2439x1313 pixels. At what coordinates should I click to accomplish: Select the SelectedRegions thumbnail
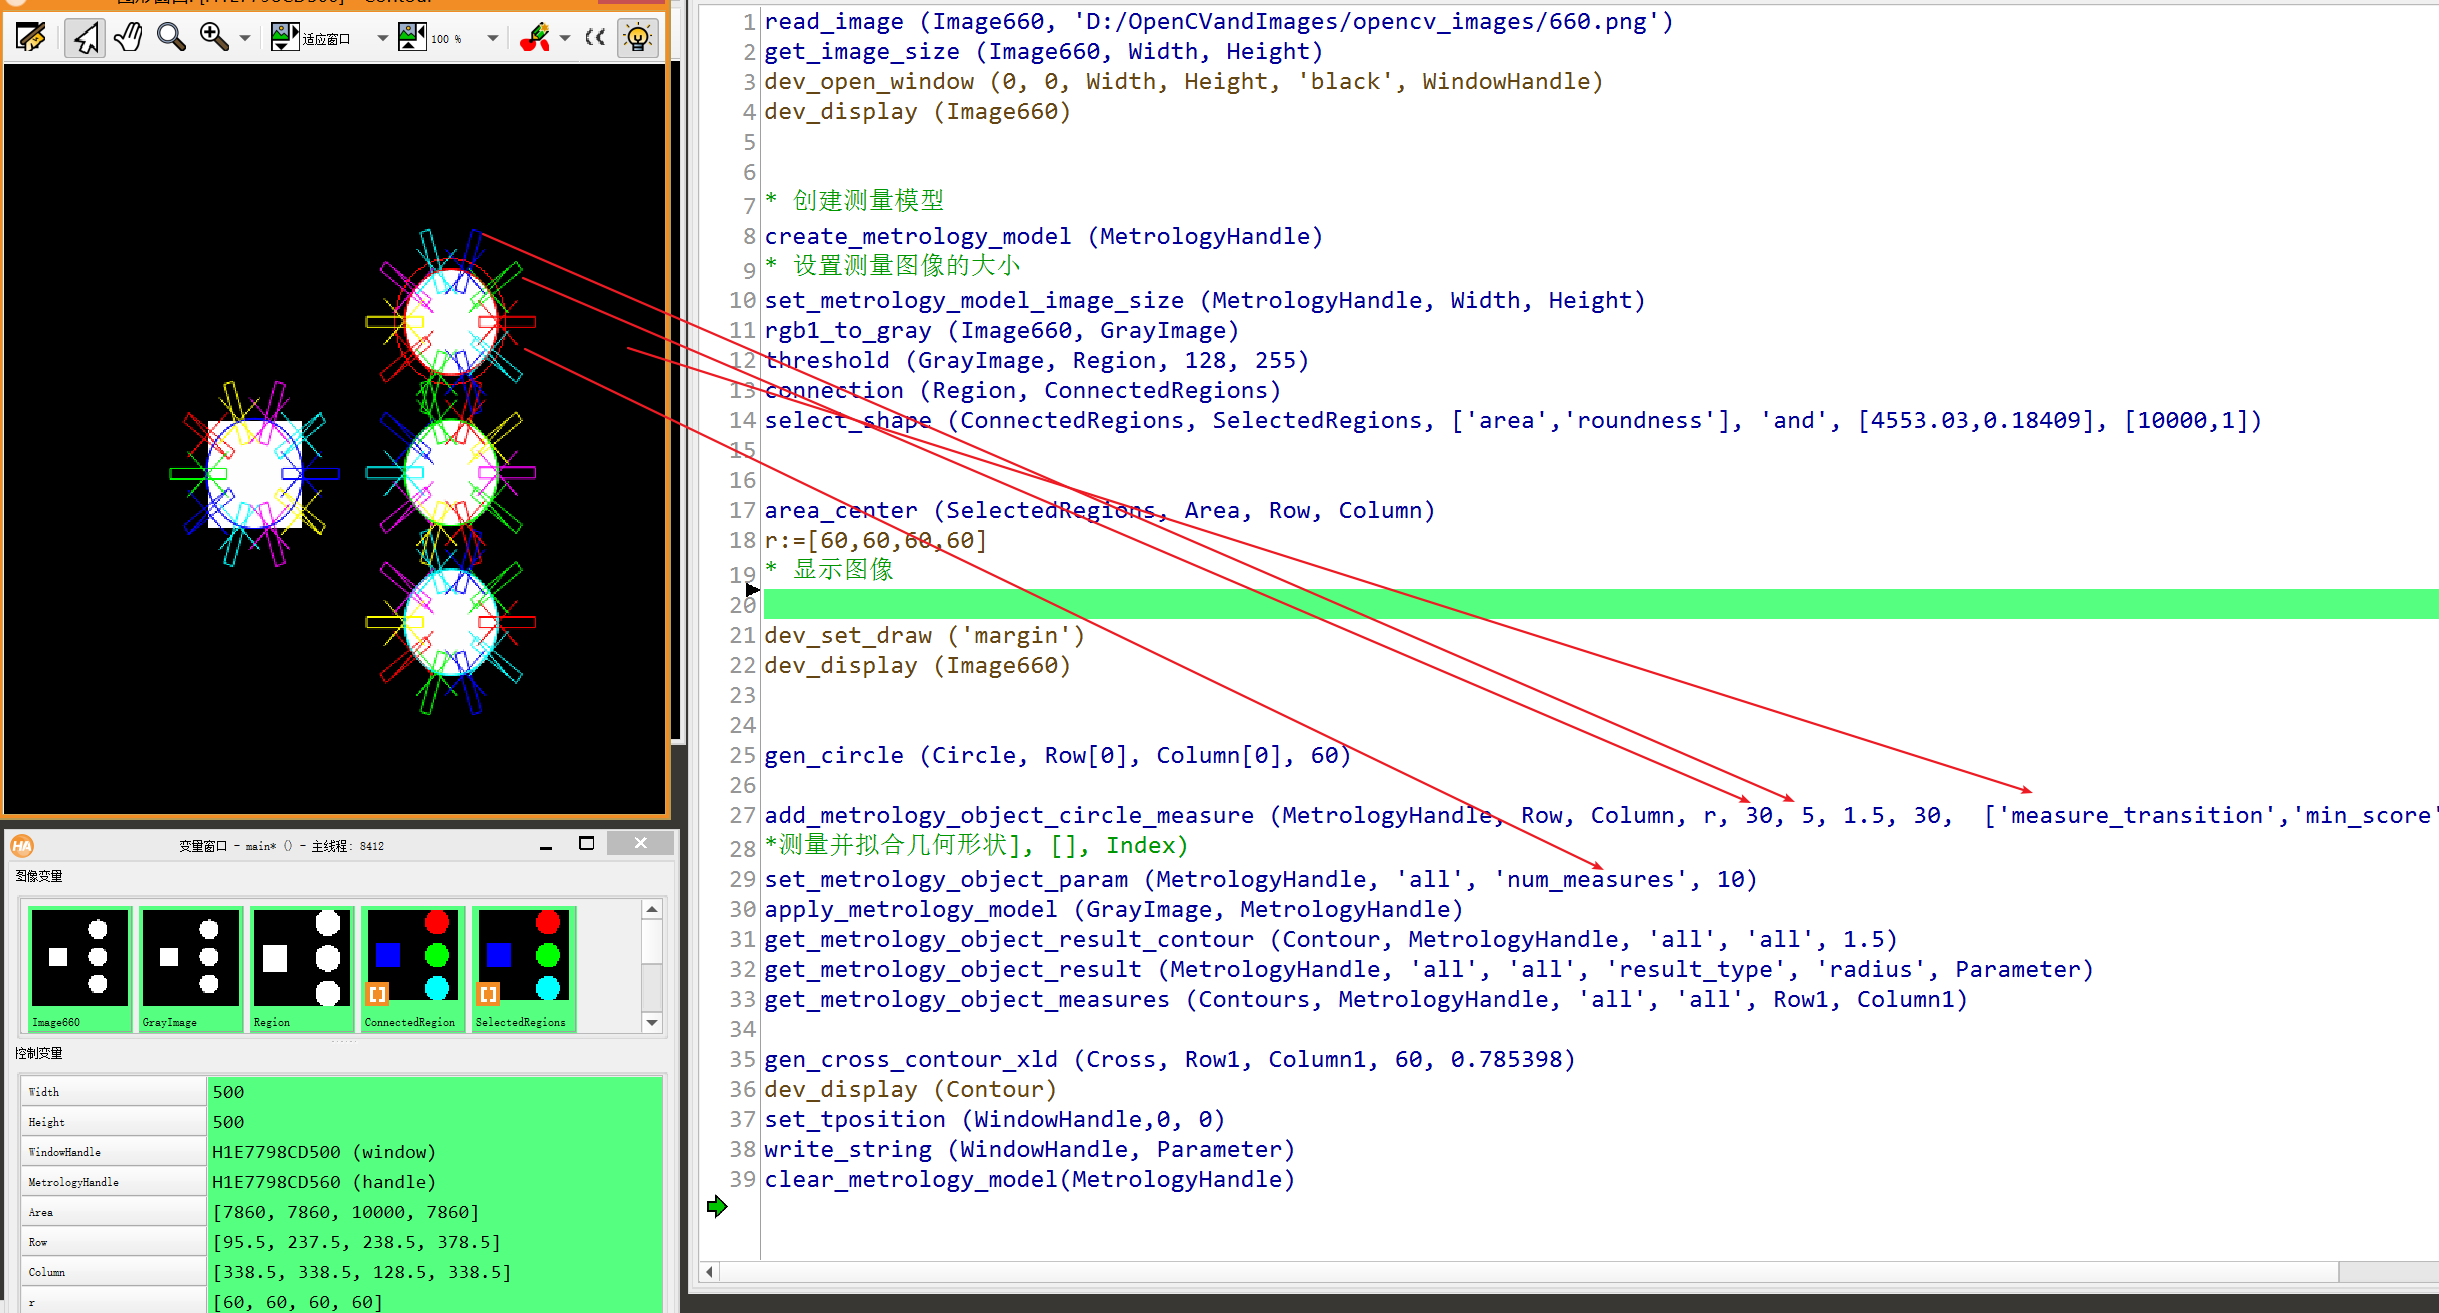tap(523, 965)
